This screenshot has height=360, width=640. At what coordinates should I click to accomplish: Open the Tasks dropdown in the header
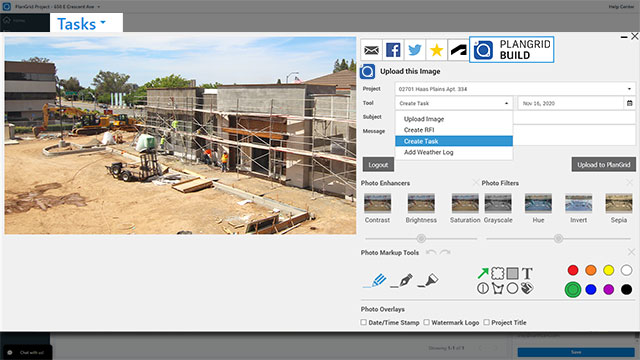pyautogui.click(x=81, y=24)
